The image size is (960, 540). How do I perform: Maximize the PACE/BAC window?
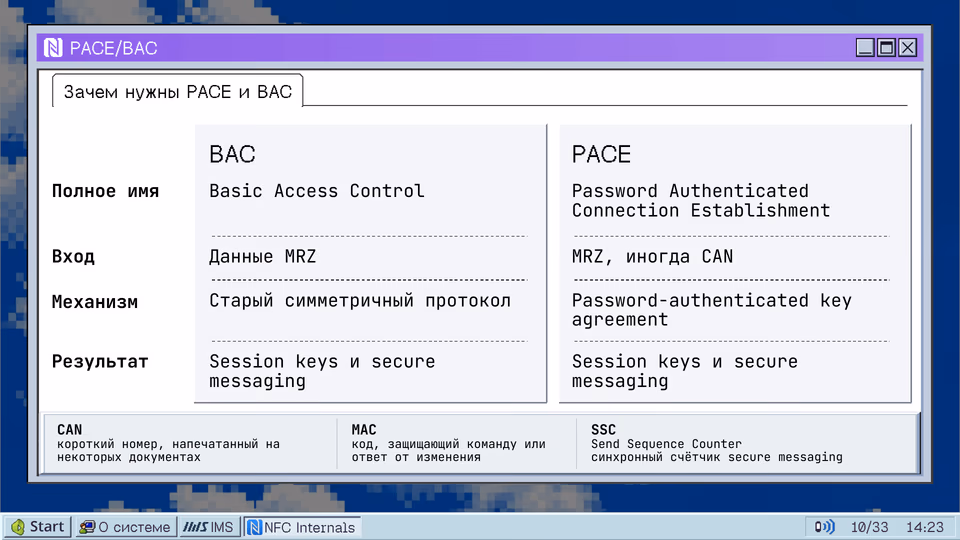pos(886,48)
